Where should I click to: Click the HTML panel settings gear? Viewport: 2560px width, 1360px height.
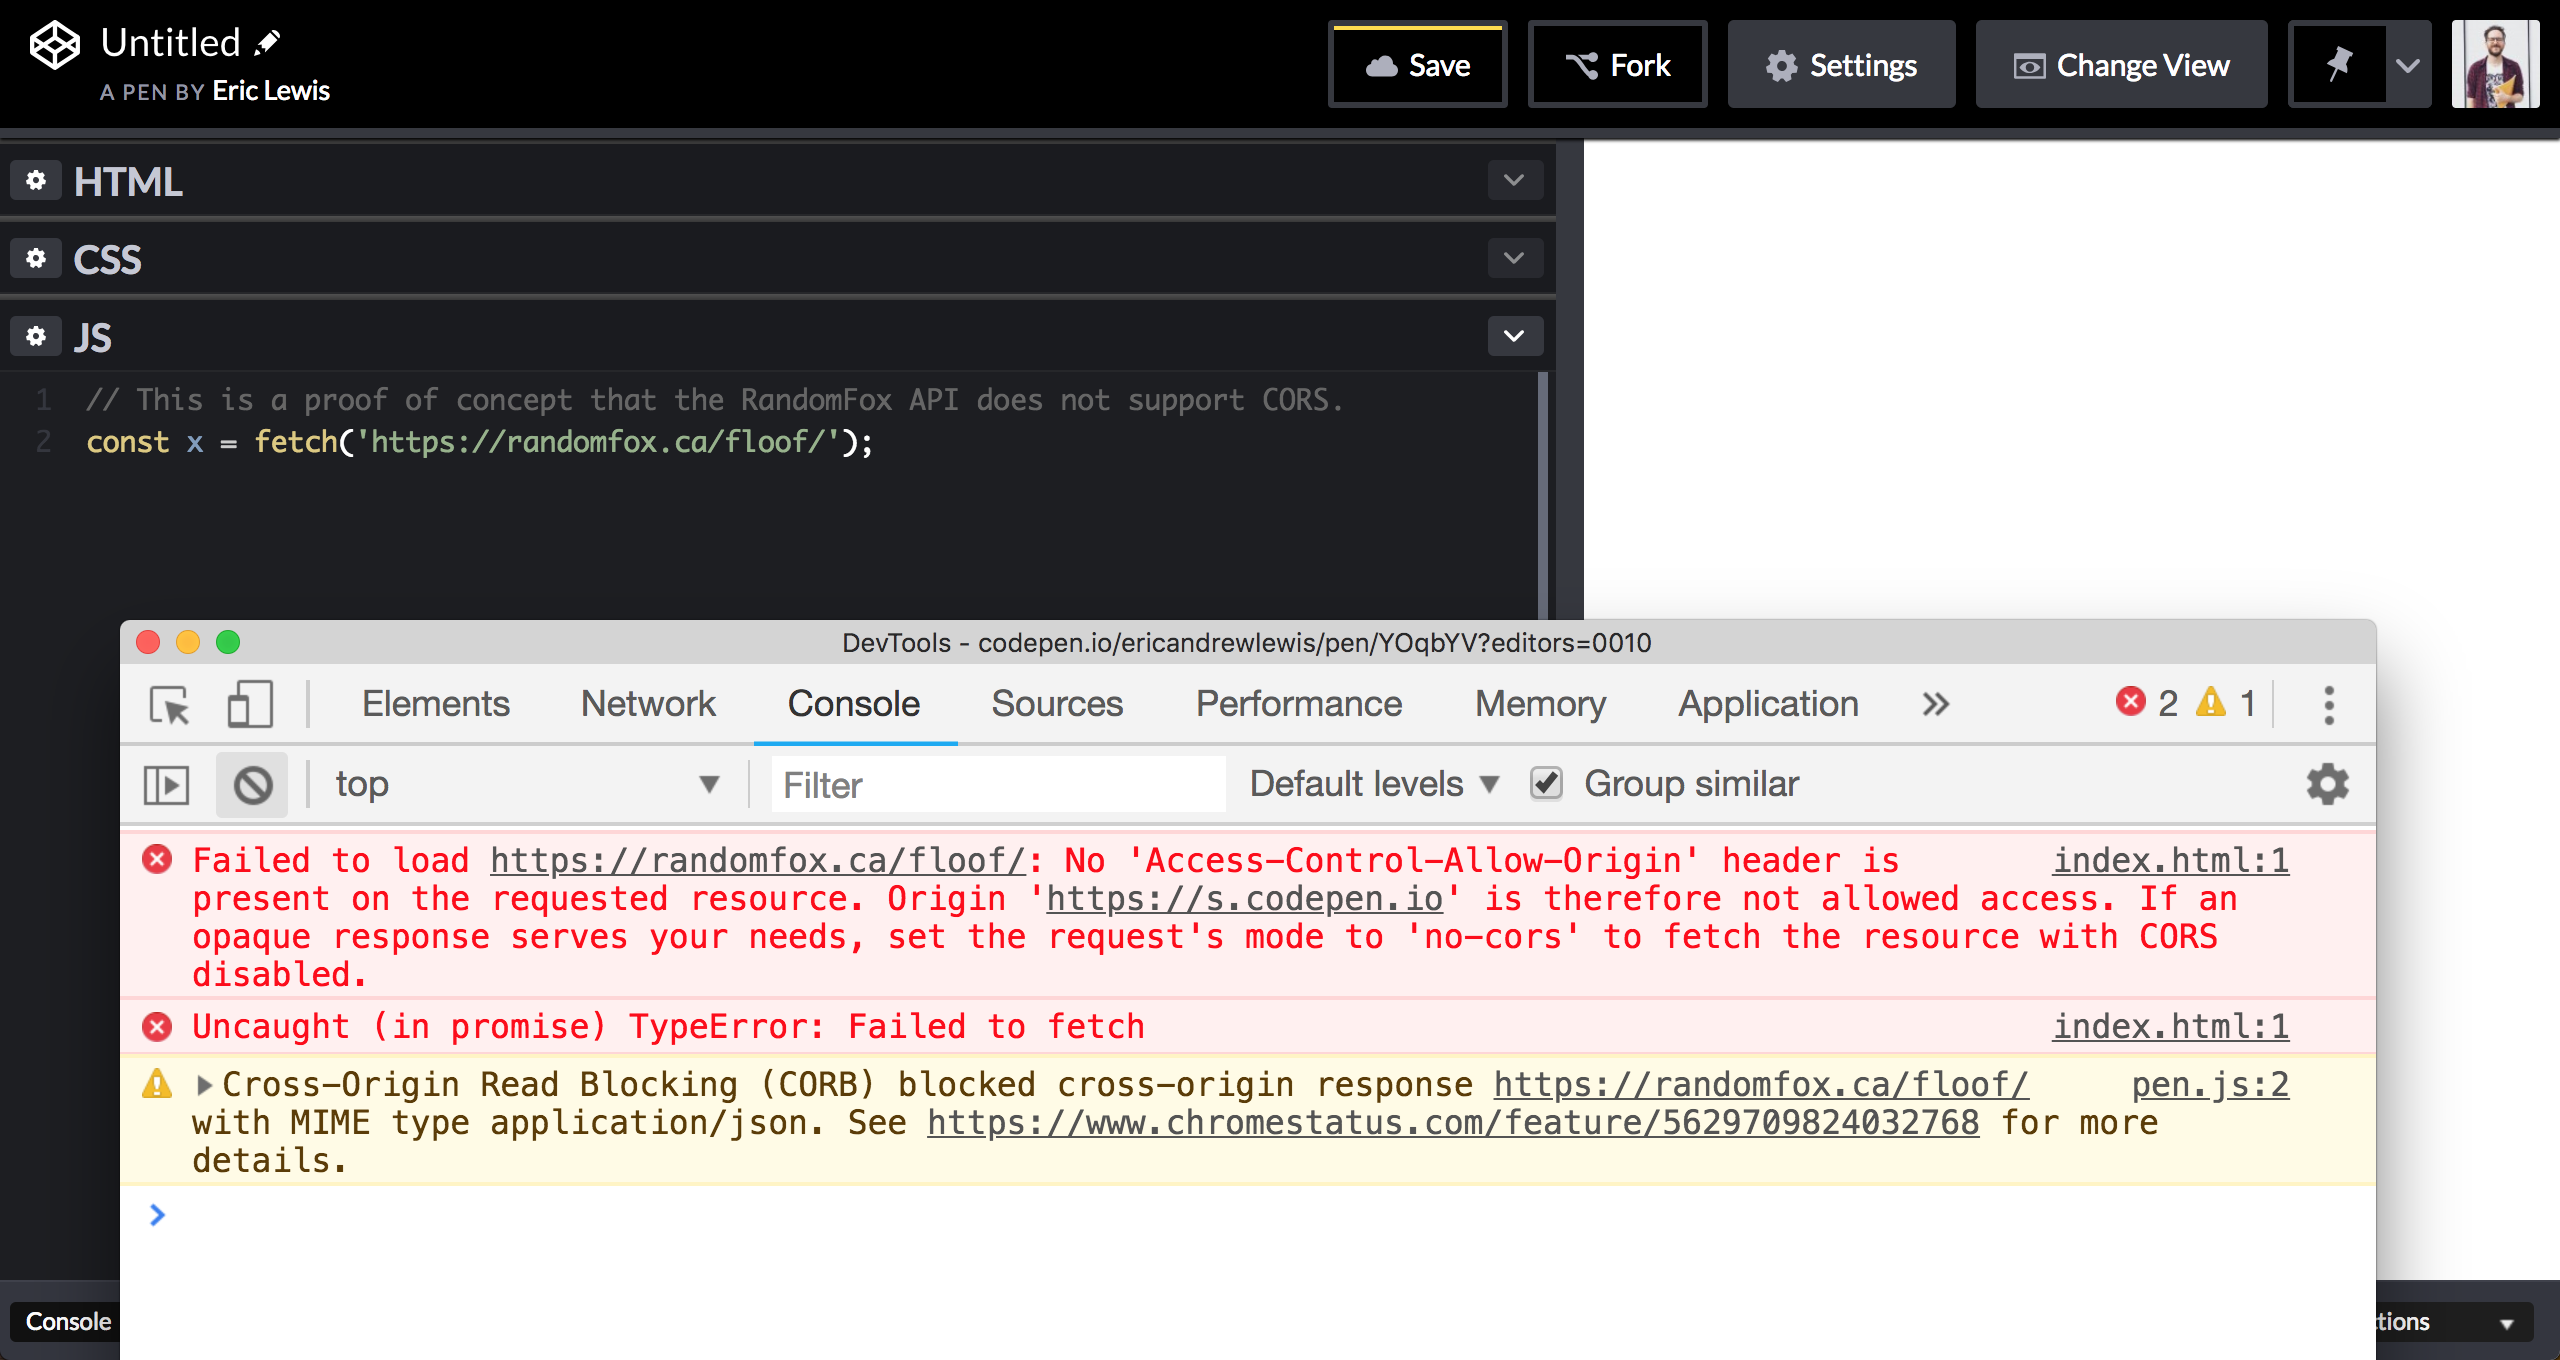[36, 180]
